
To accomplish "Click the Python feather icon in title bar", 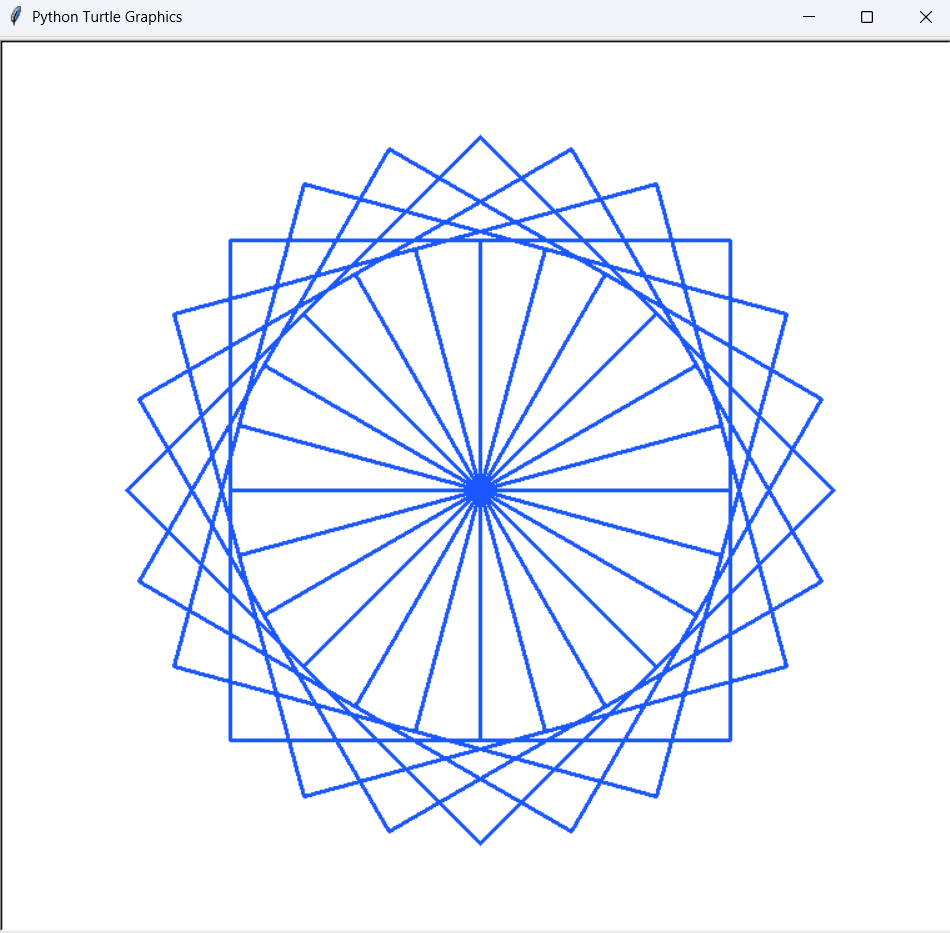I will click(14, 16).
